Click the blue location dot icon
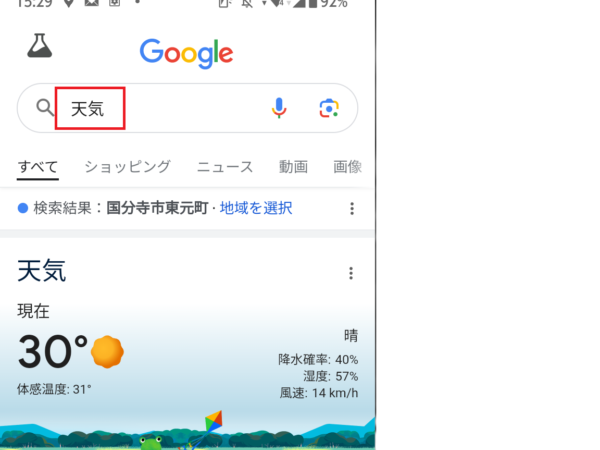Viewport: 600px width, 450px height. pyautogui.click(x=23, y=208)
